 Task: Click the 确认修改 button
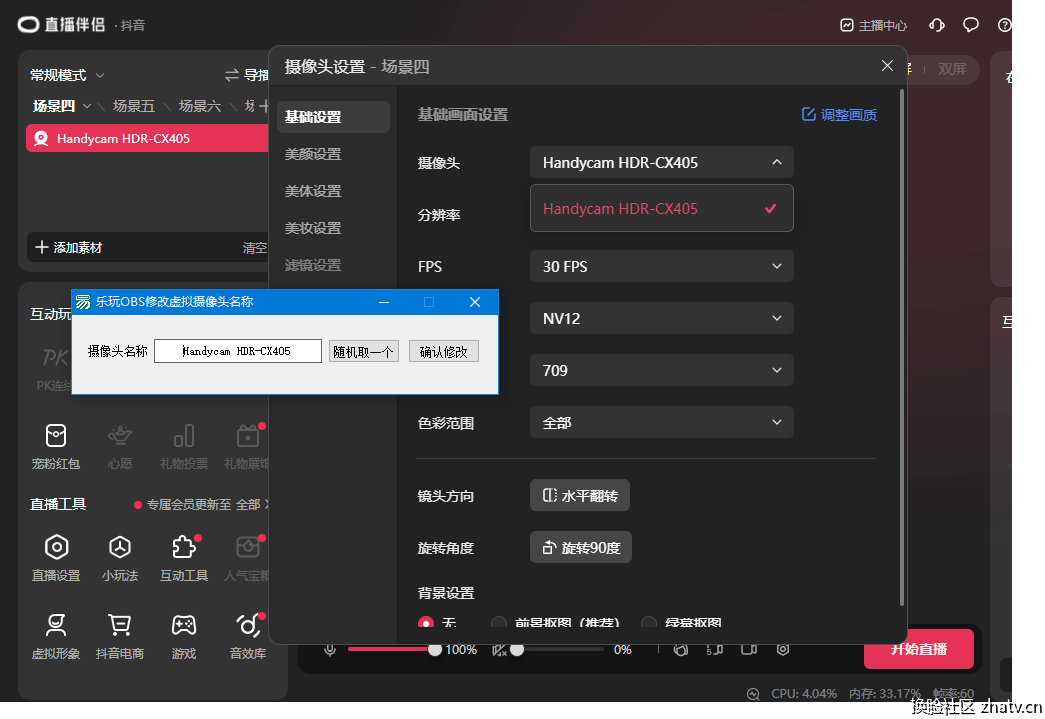443,351
